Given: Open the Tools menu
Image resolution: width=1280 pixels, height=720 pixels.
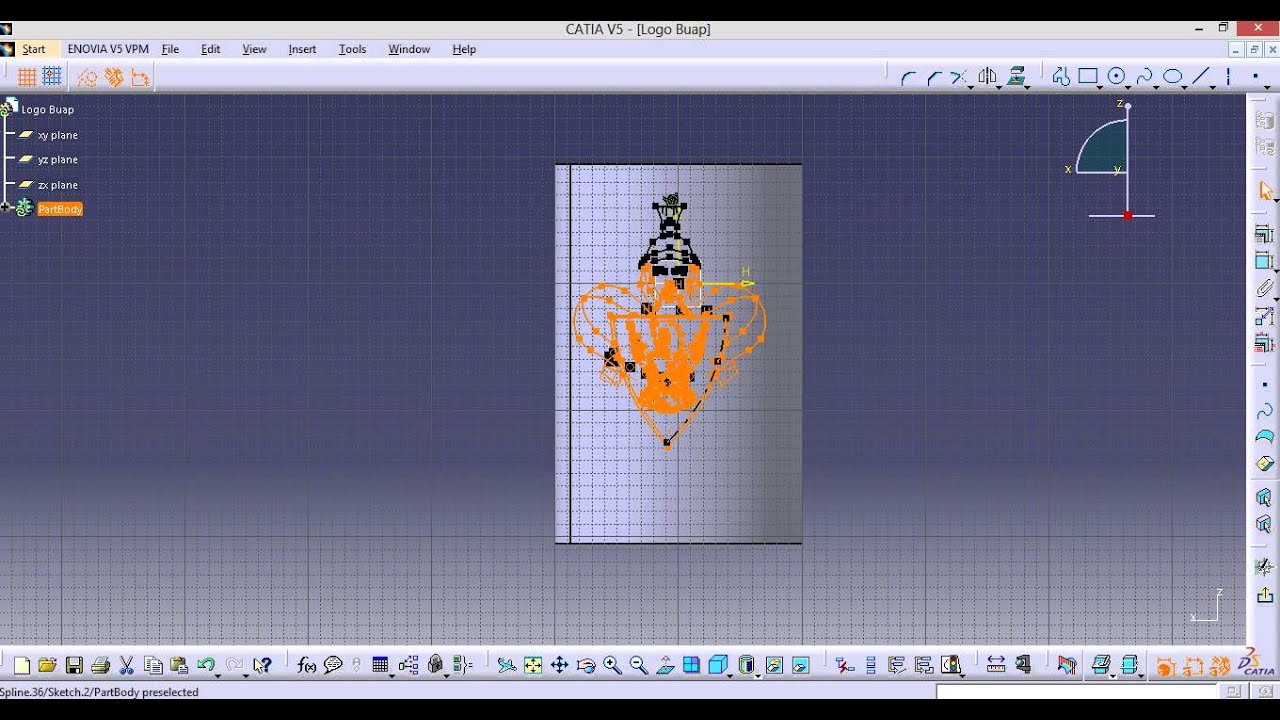Looking at the screenshot, I should pyautogui.click(x=352, y=49).
